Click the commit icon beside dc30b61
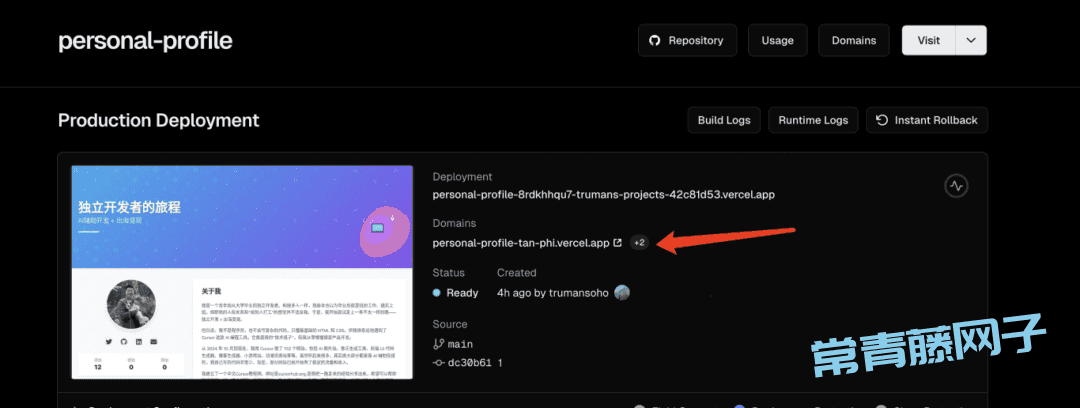The height and width of the screenshot is (408, 1080). pos(438,363)
